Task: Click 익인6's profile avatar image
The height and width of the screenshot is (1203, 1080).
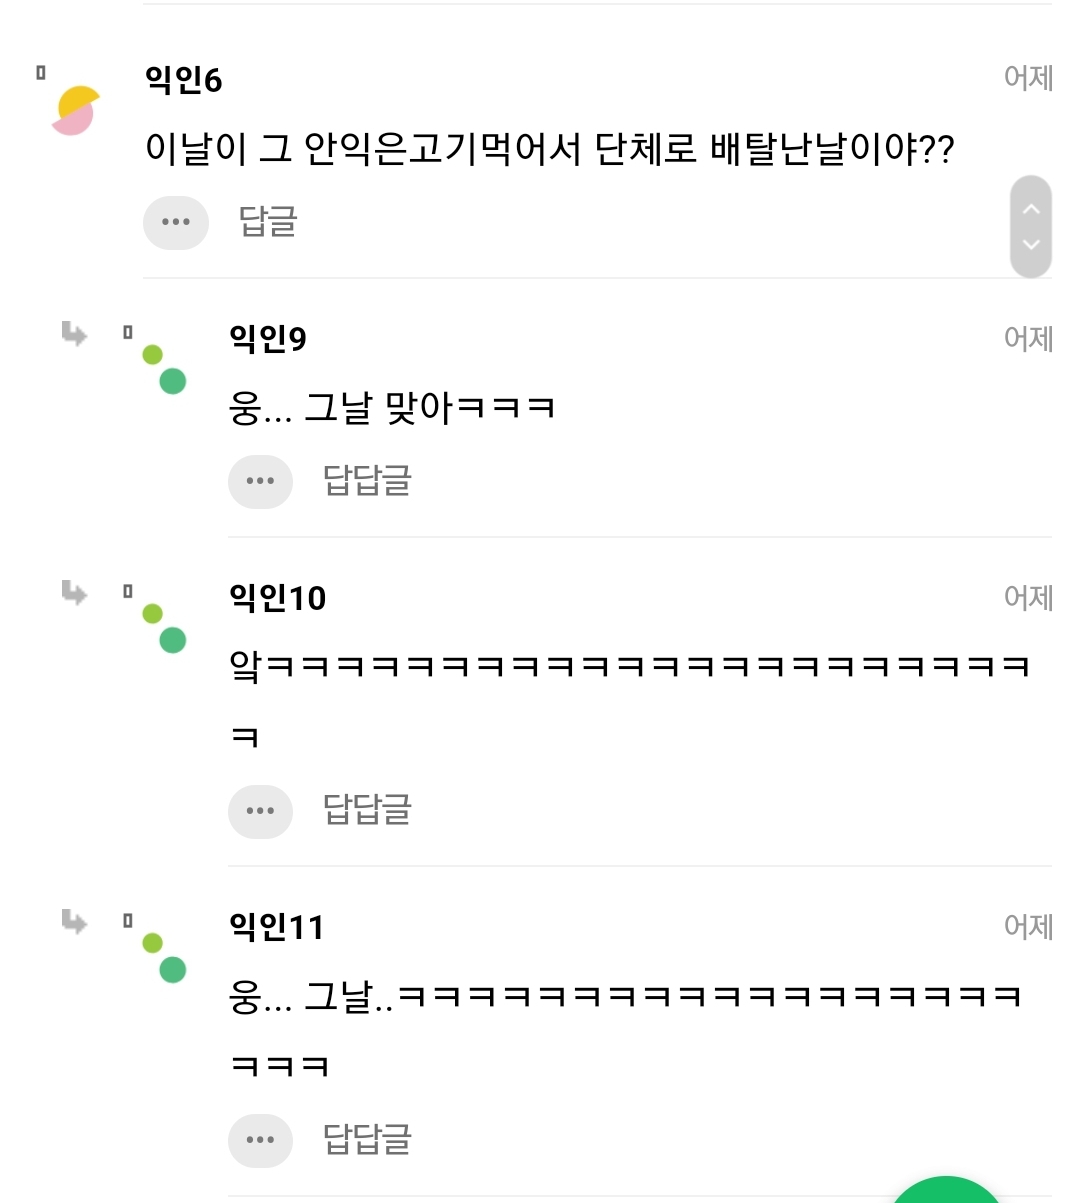Action: coord(75,110)
